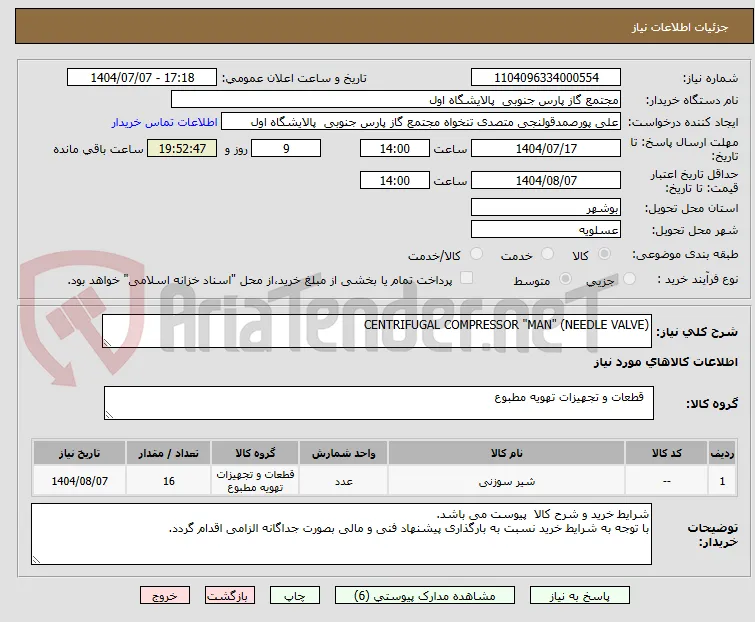Click the buyer organization name field
Screen dimensions: 755x622
point(396,100)
